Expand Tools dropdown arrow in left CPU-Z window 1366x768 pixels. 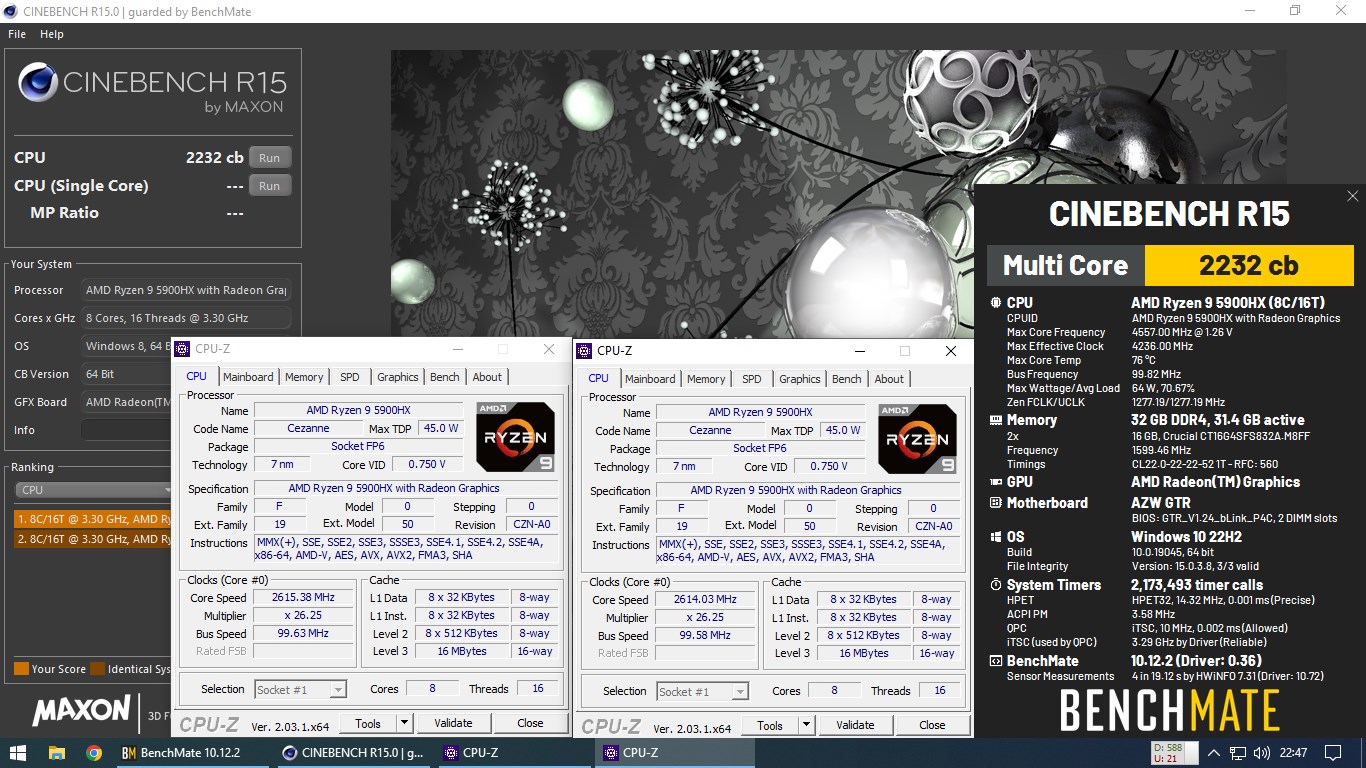pyautogui.click(x=405, y=723)
